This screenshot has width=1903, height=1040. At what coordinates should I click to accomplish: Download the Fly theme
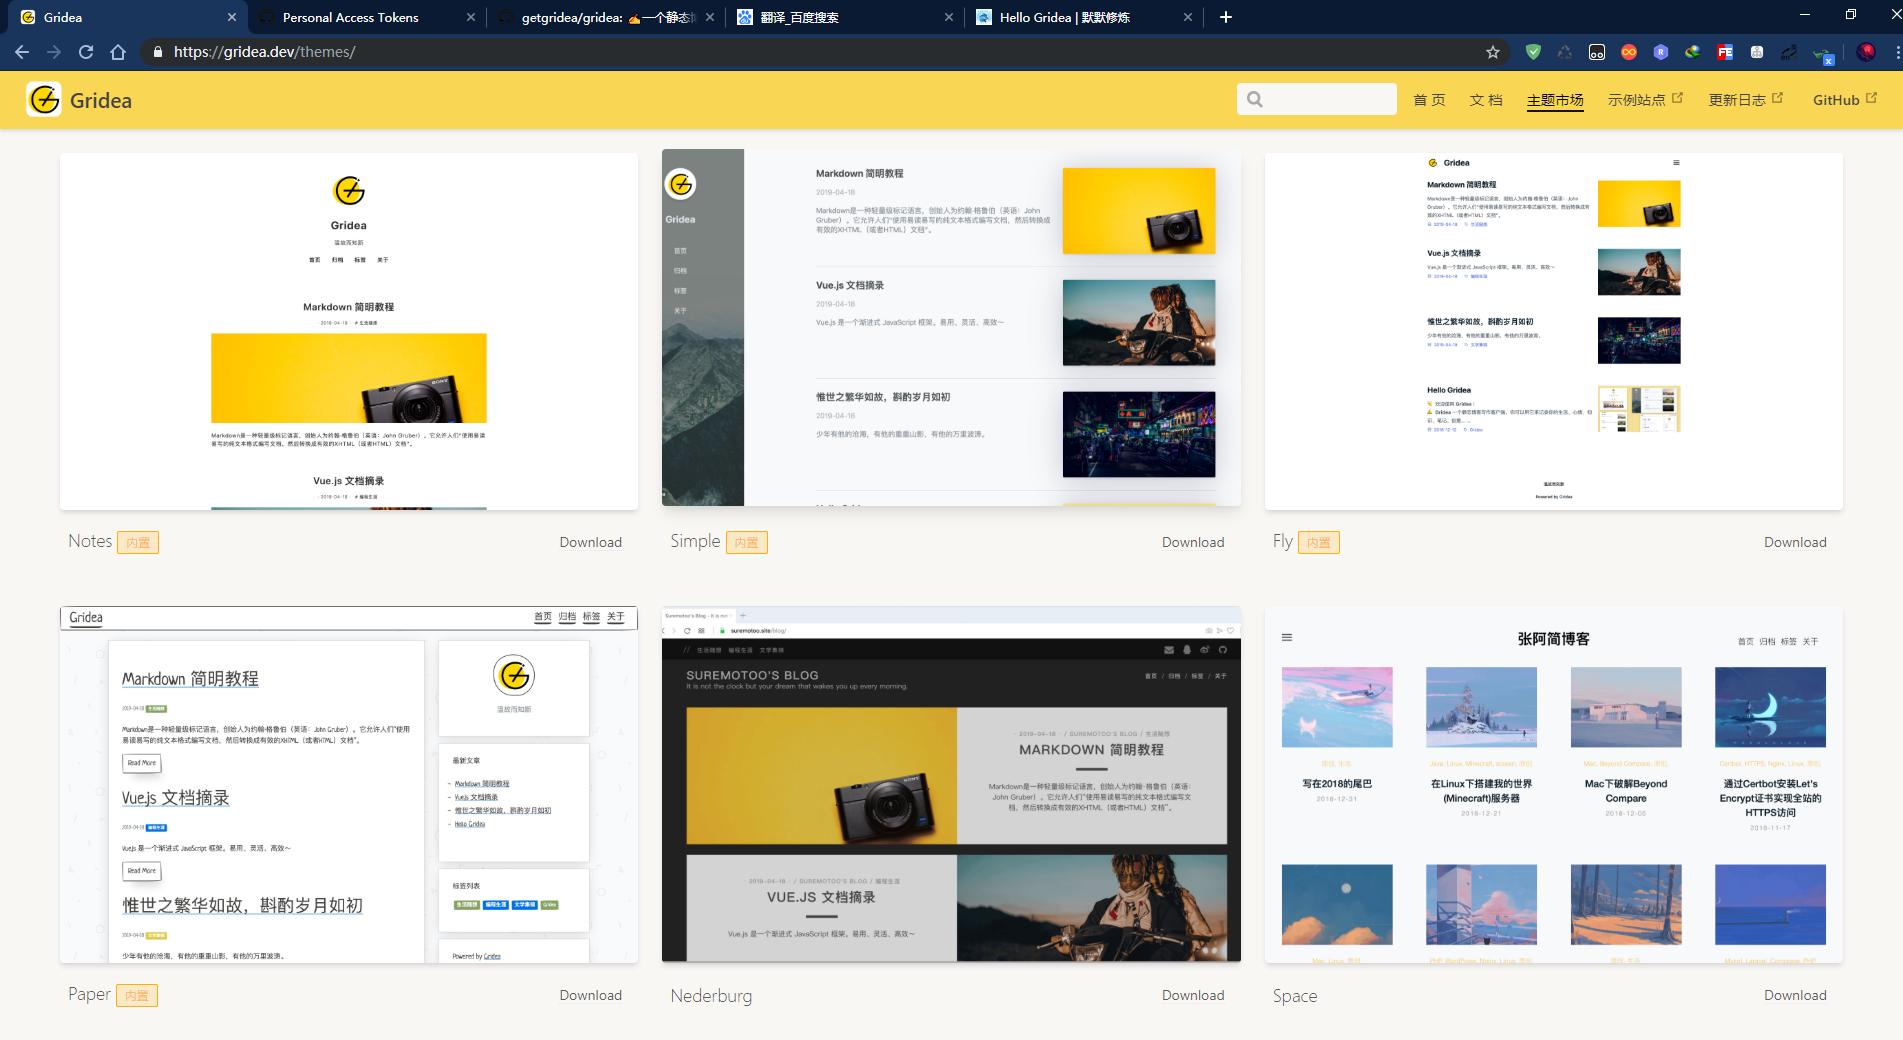1795,542
